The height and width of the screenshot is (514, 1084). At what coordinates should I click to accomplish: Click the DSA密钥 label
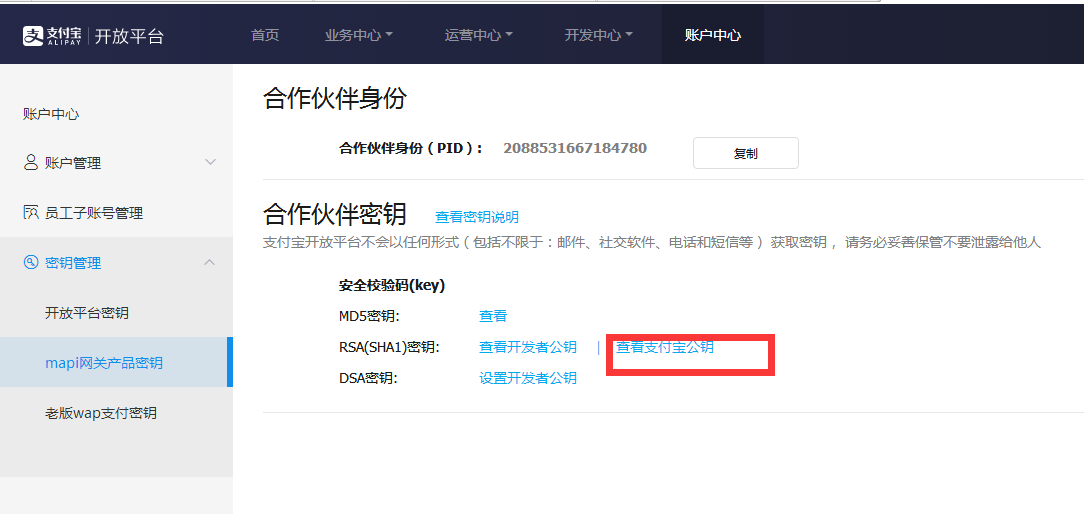(368, 378)
